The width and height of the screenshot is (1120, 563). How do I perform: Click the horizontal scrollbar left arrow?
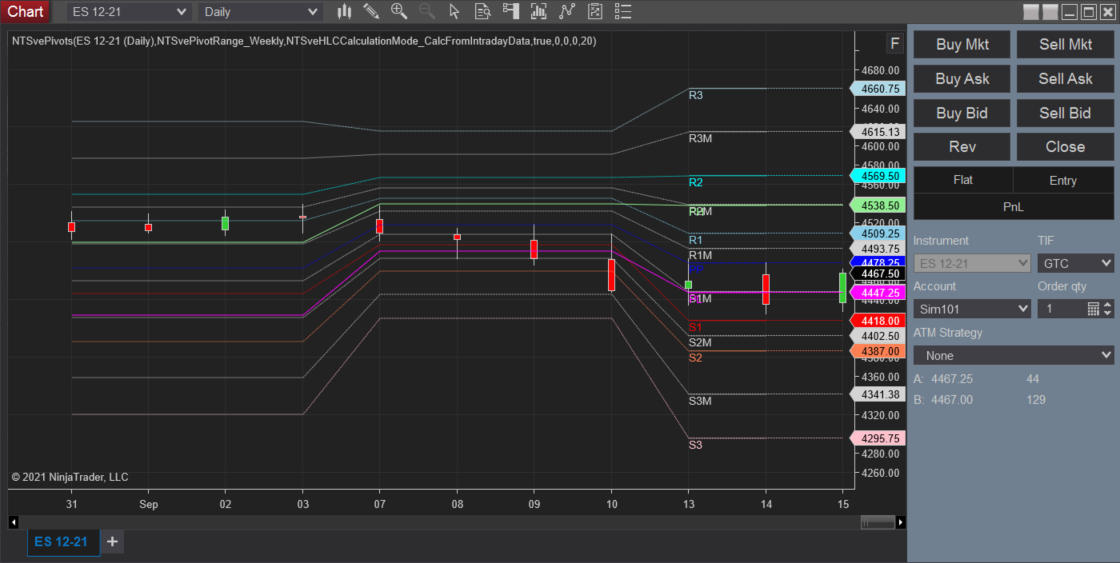coord(13,522)
